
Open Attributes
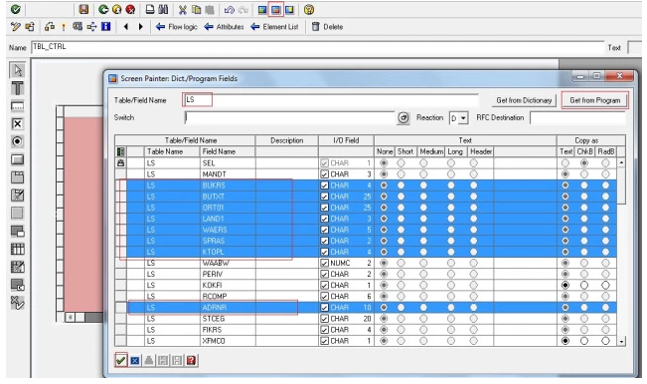pyautogui.click(x=224, y=27)
